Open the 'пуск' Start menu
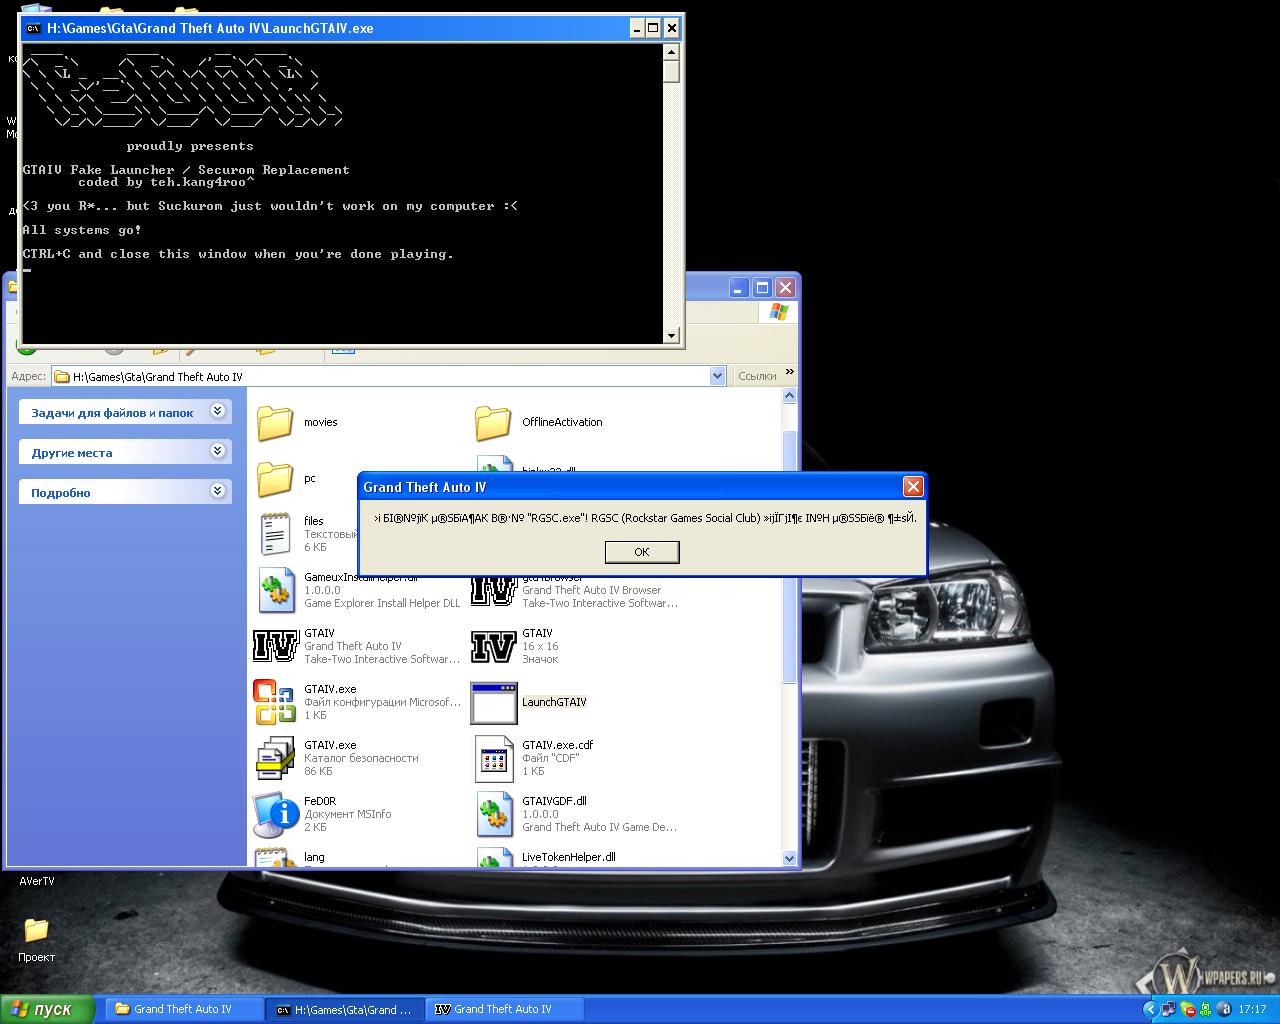 pos(47,1010)
